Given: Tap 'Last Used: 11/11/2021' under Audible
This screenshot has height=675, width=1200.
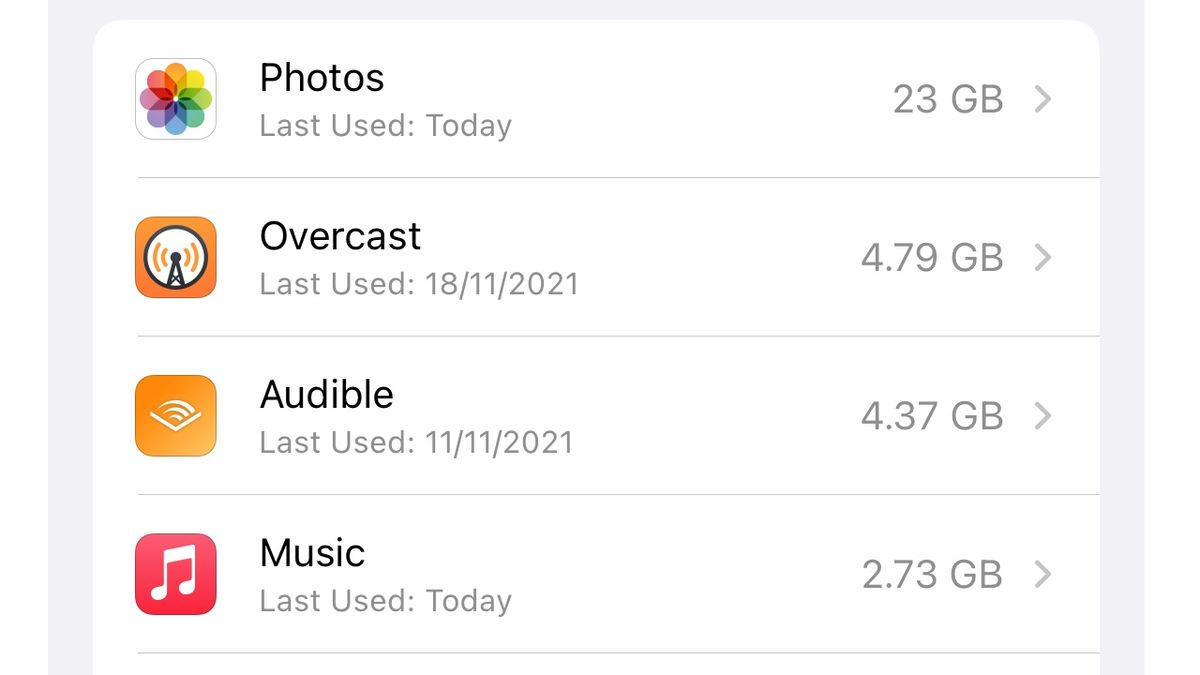Looking at the screenshot, I should click(x=416, y=441).
